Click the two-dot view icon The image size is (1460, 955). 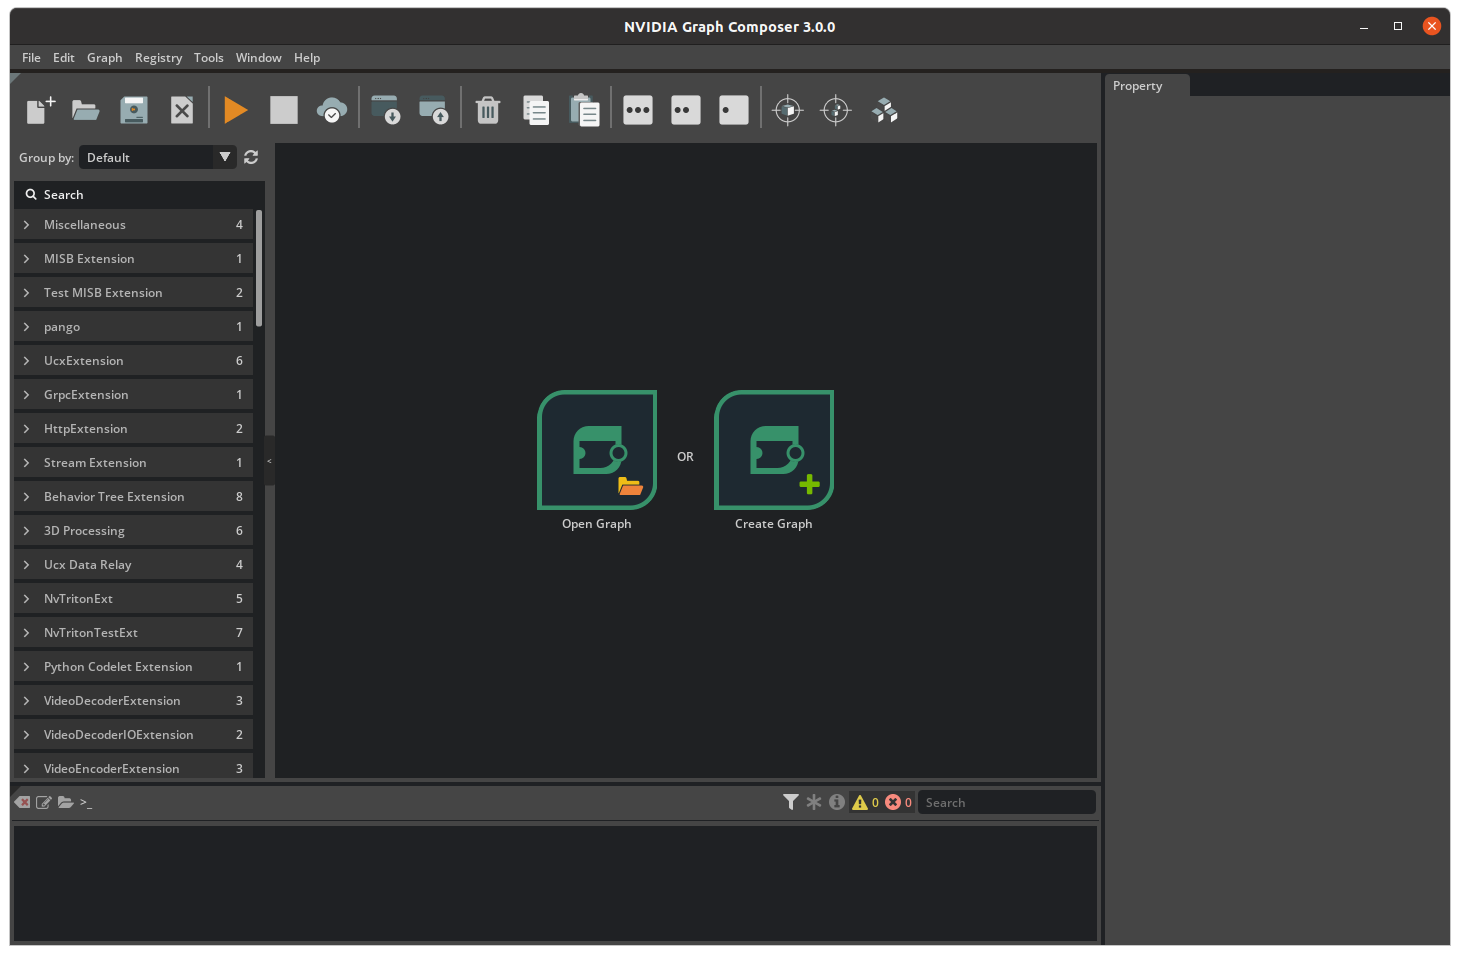click(x=686, y=110)
